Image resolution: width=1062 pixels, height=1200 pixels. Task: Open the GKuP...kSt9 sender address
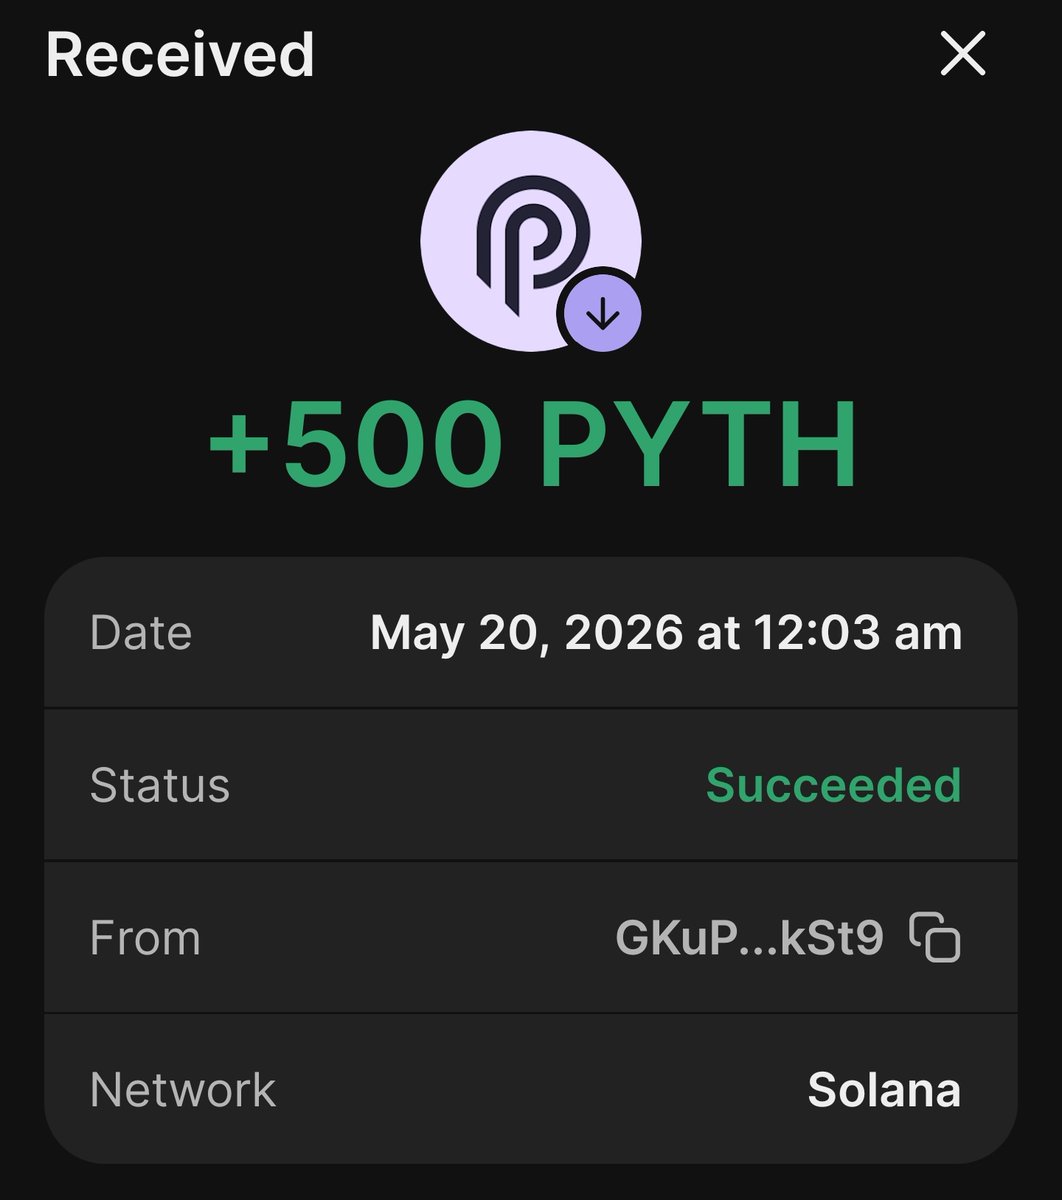[x=750, y=938]
